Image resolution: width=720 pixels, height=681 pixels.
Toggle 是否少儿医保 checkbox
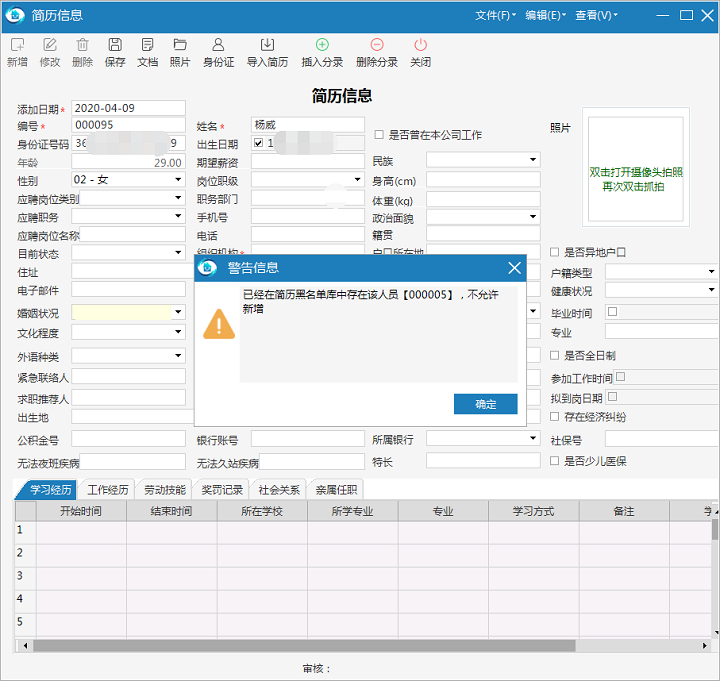(x=554, y=461)
